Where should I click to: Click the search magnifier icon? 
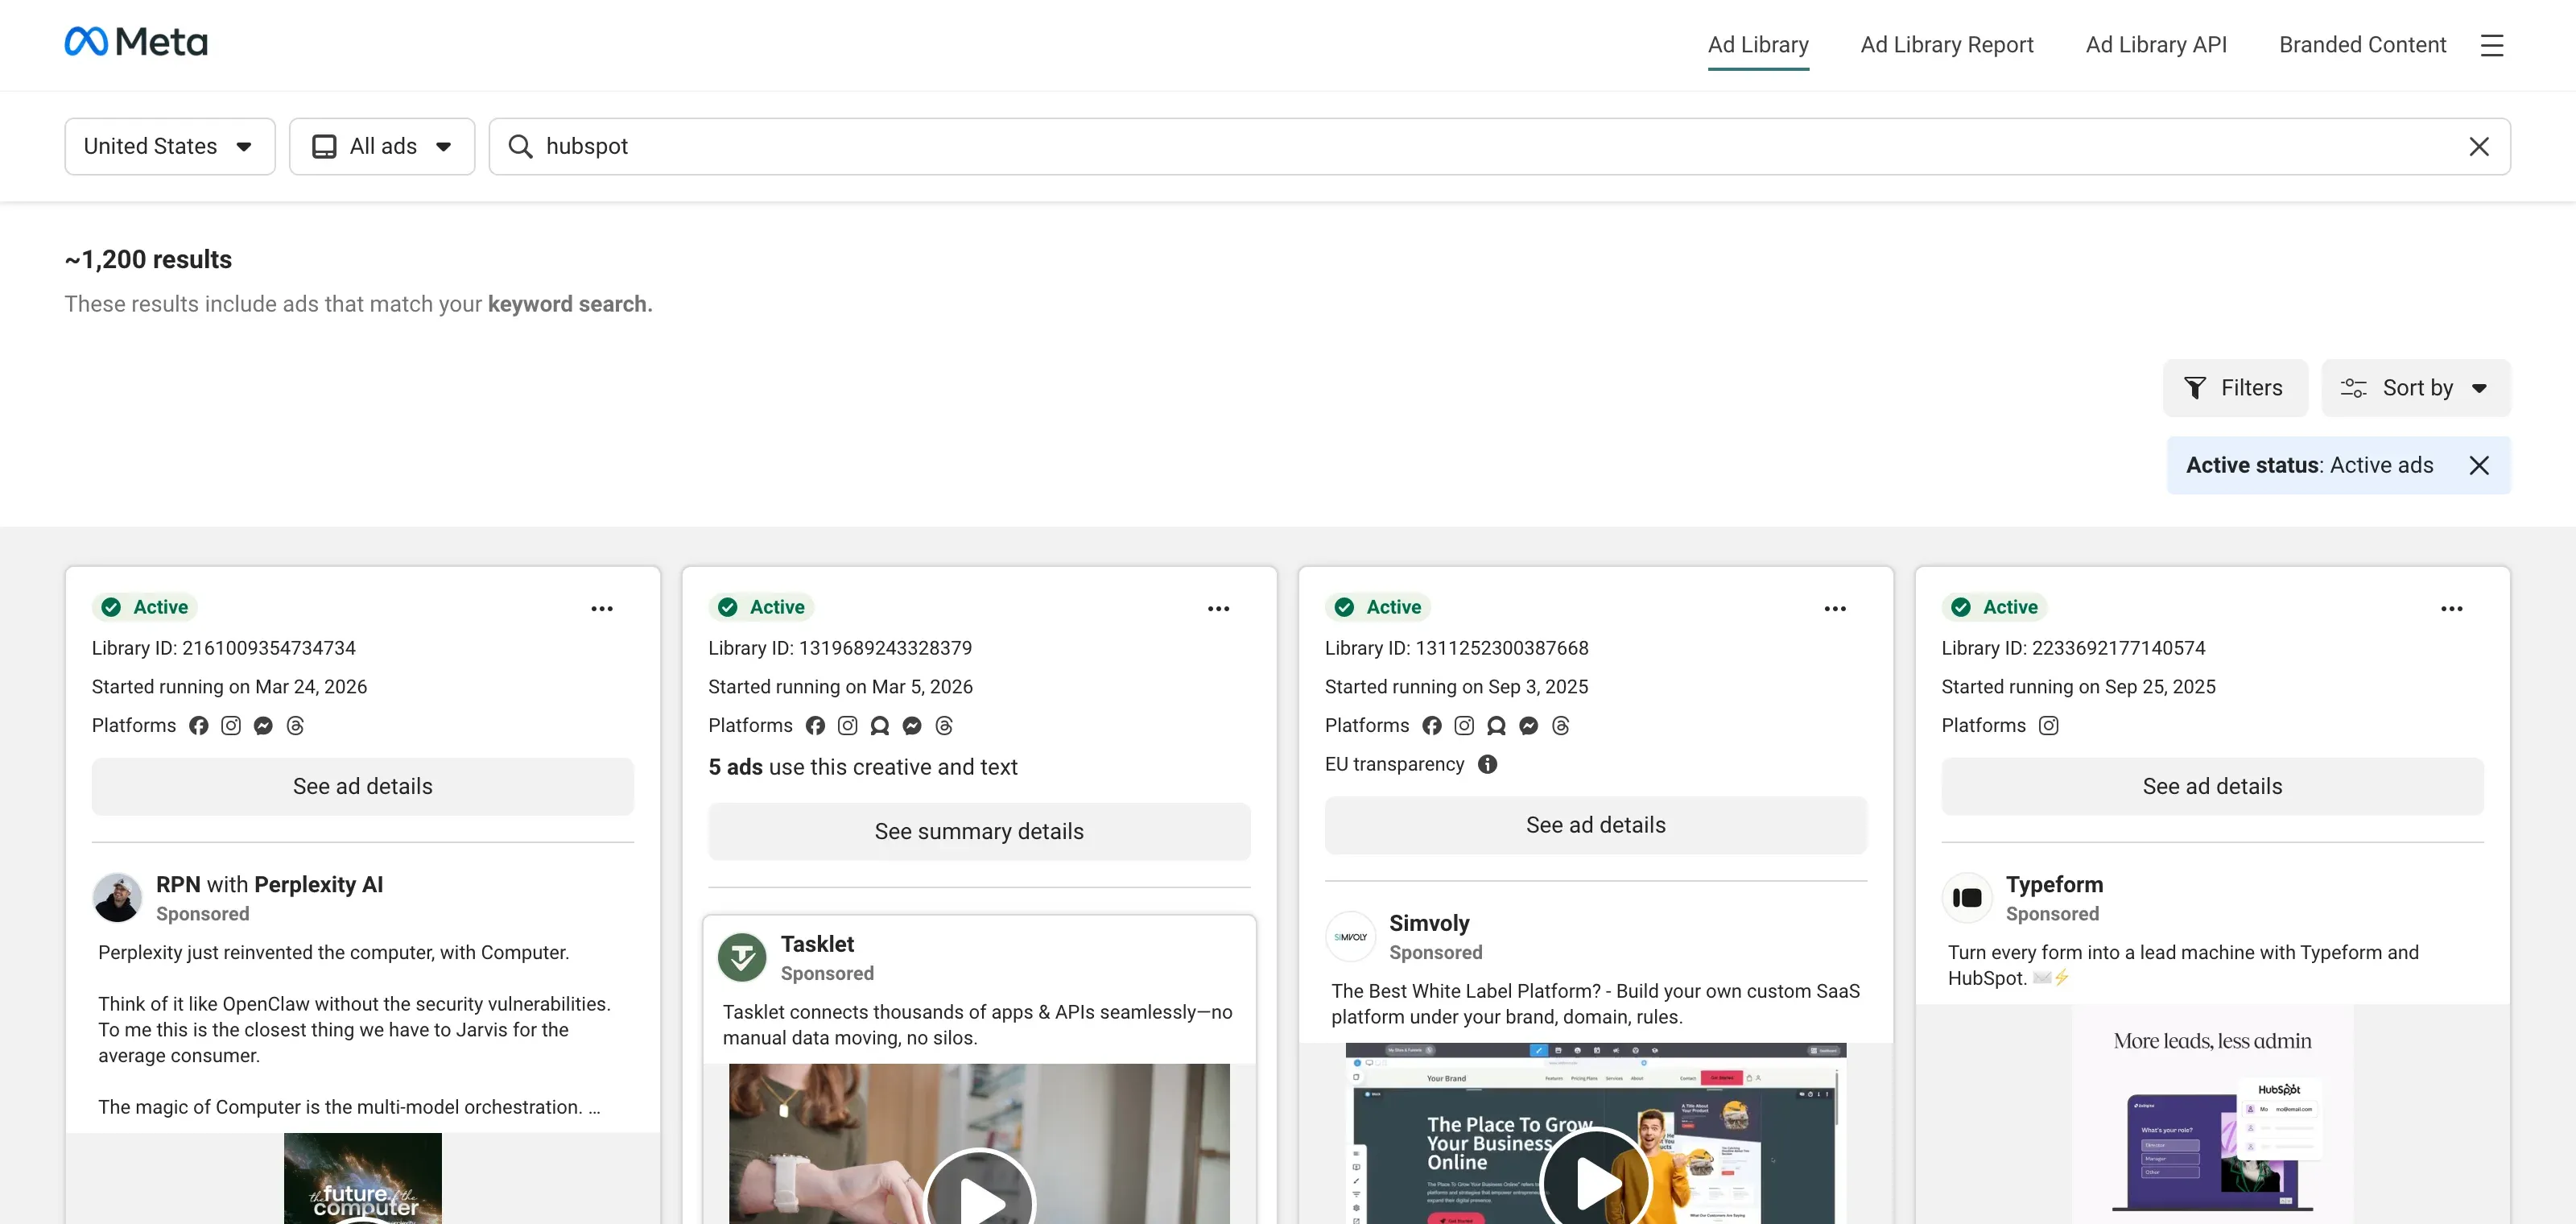coord(520,146)
